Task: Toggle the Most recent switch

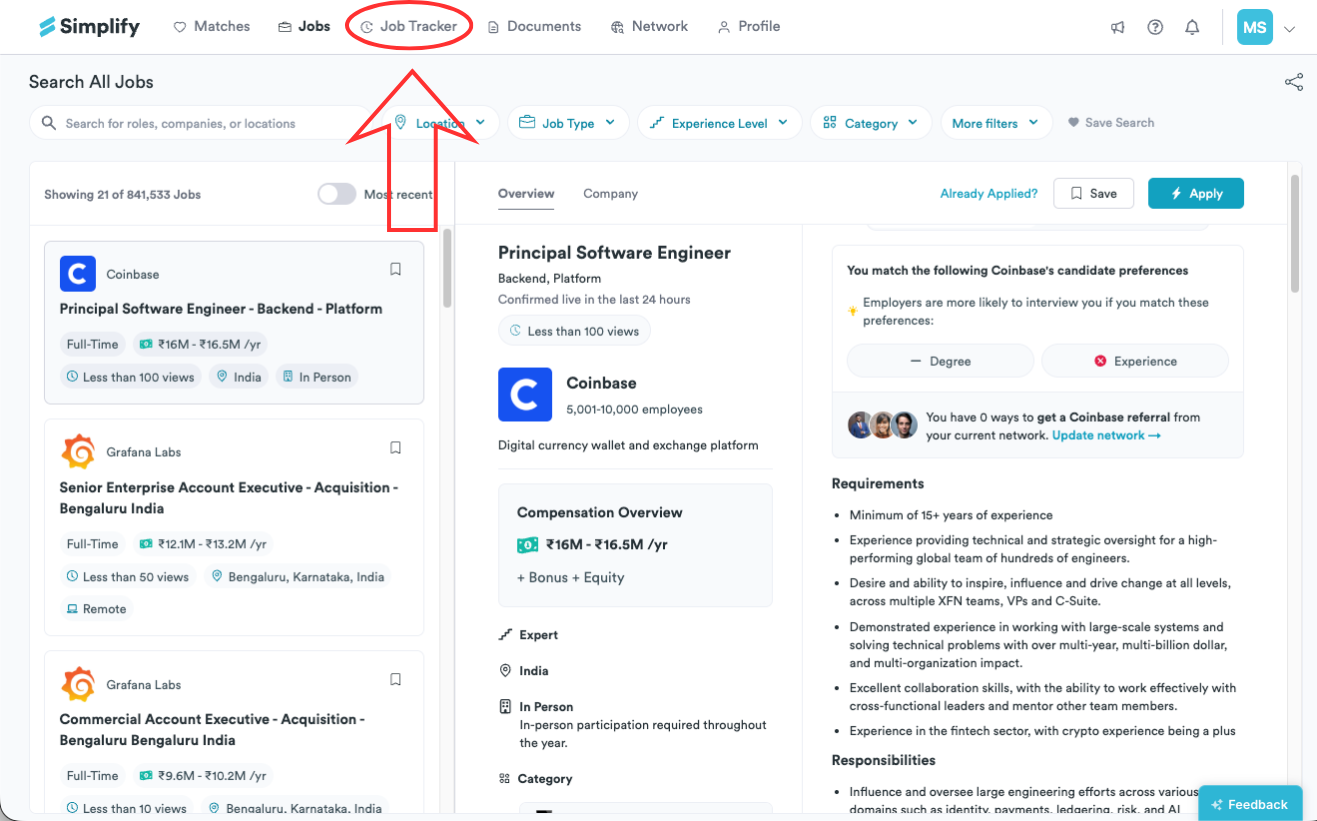Action: coord(337,194)
